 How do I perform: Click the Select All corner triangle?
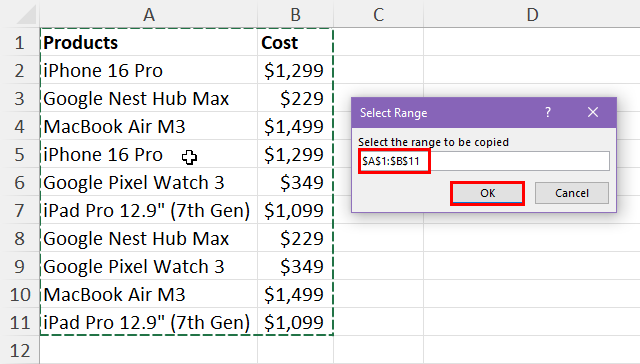(x=27, y=15)
